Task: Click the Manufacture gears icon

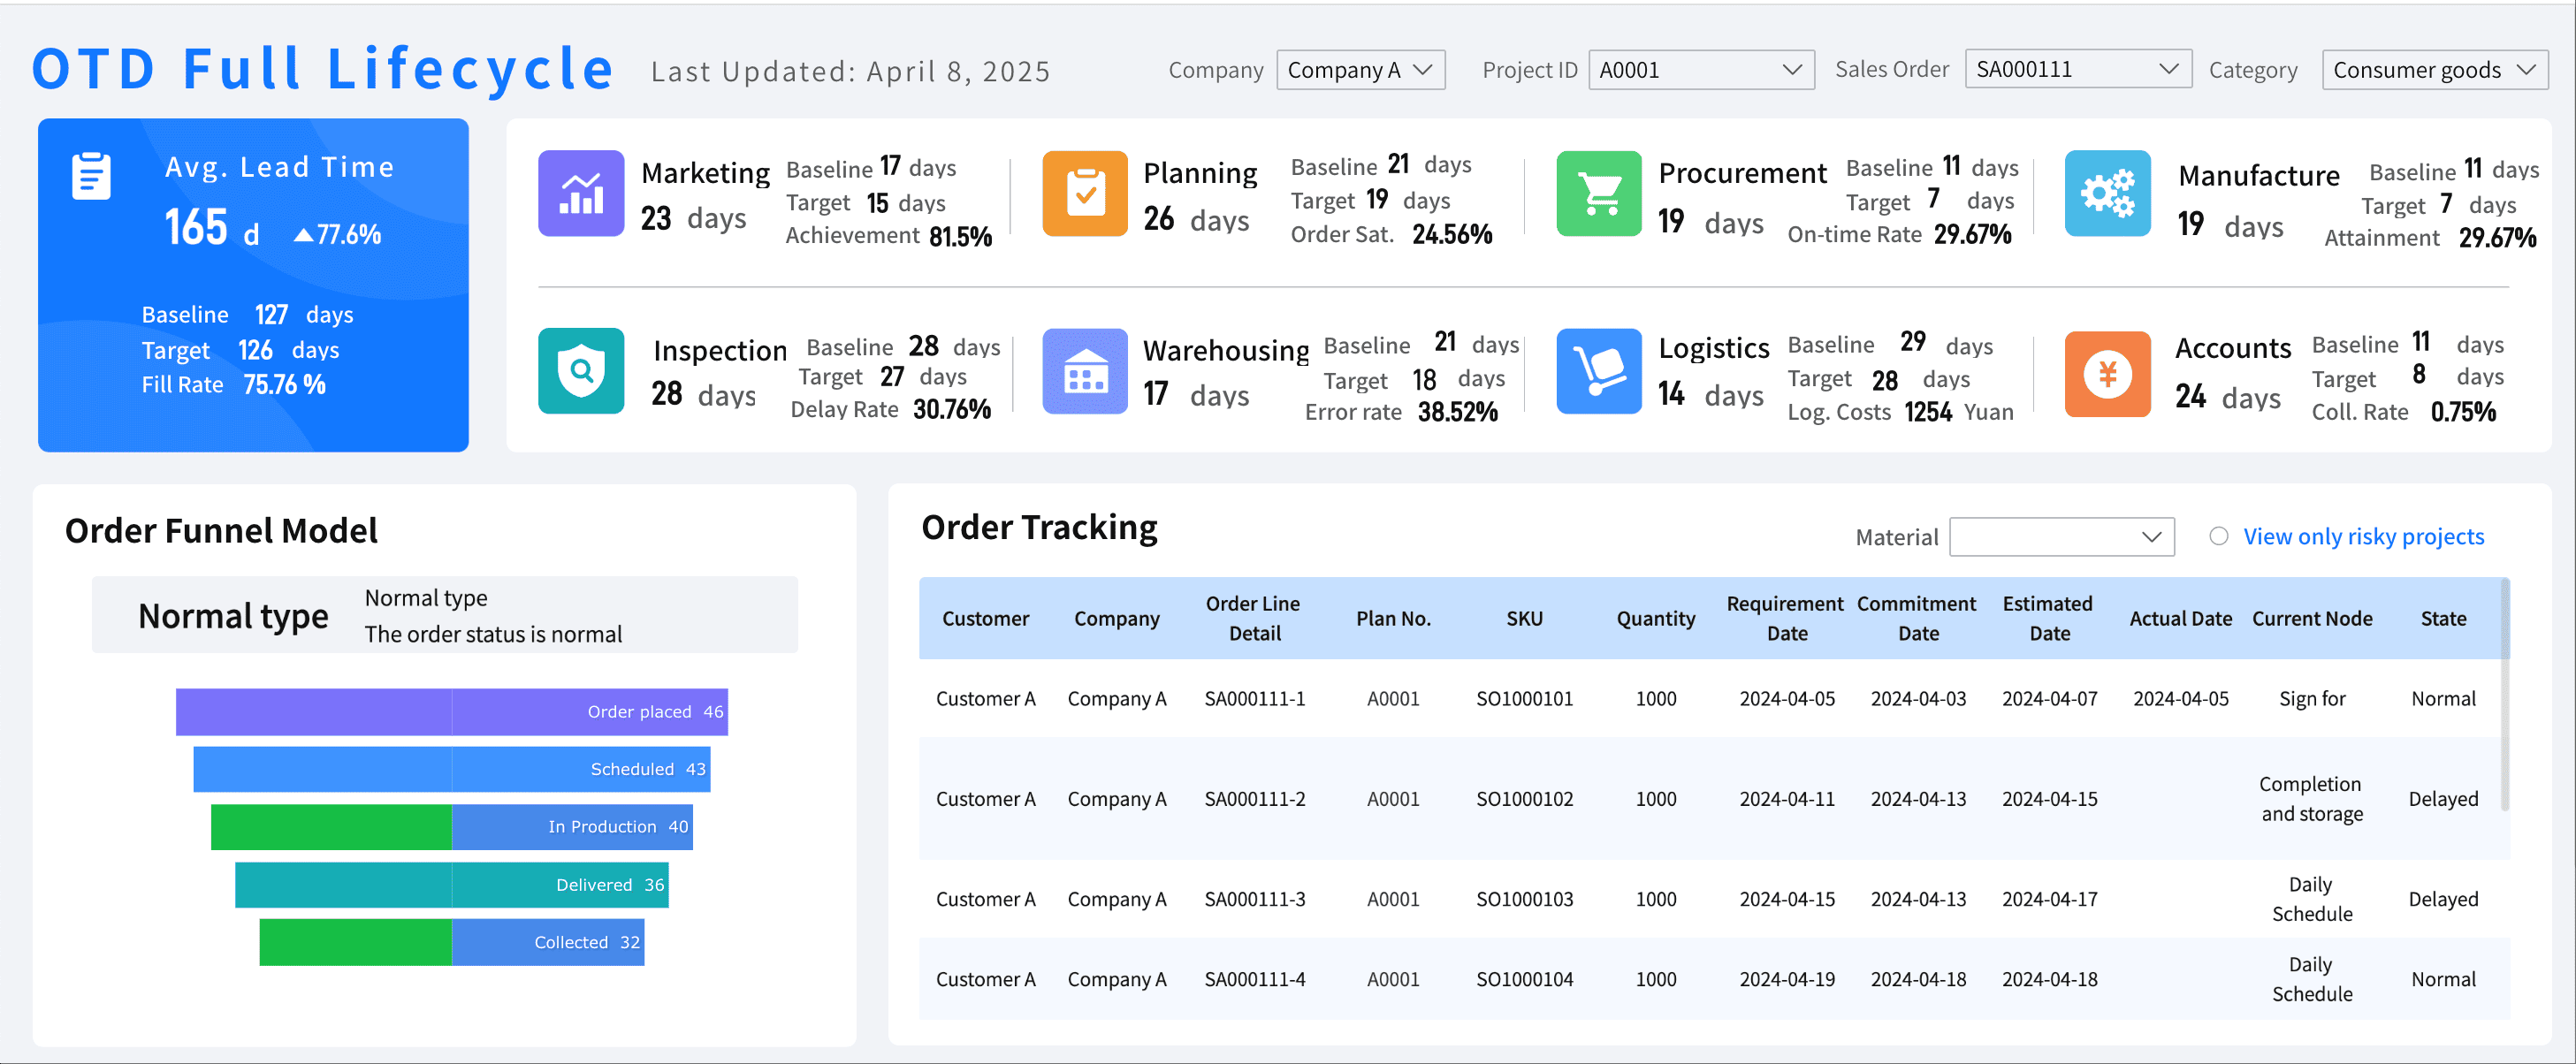Action: click(x=2107, y=194)
